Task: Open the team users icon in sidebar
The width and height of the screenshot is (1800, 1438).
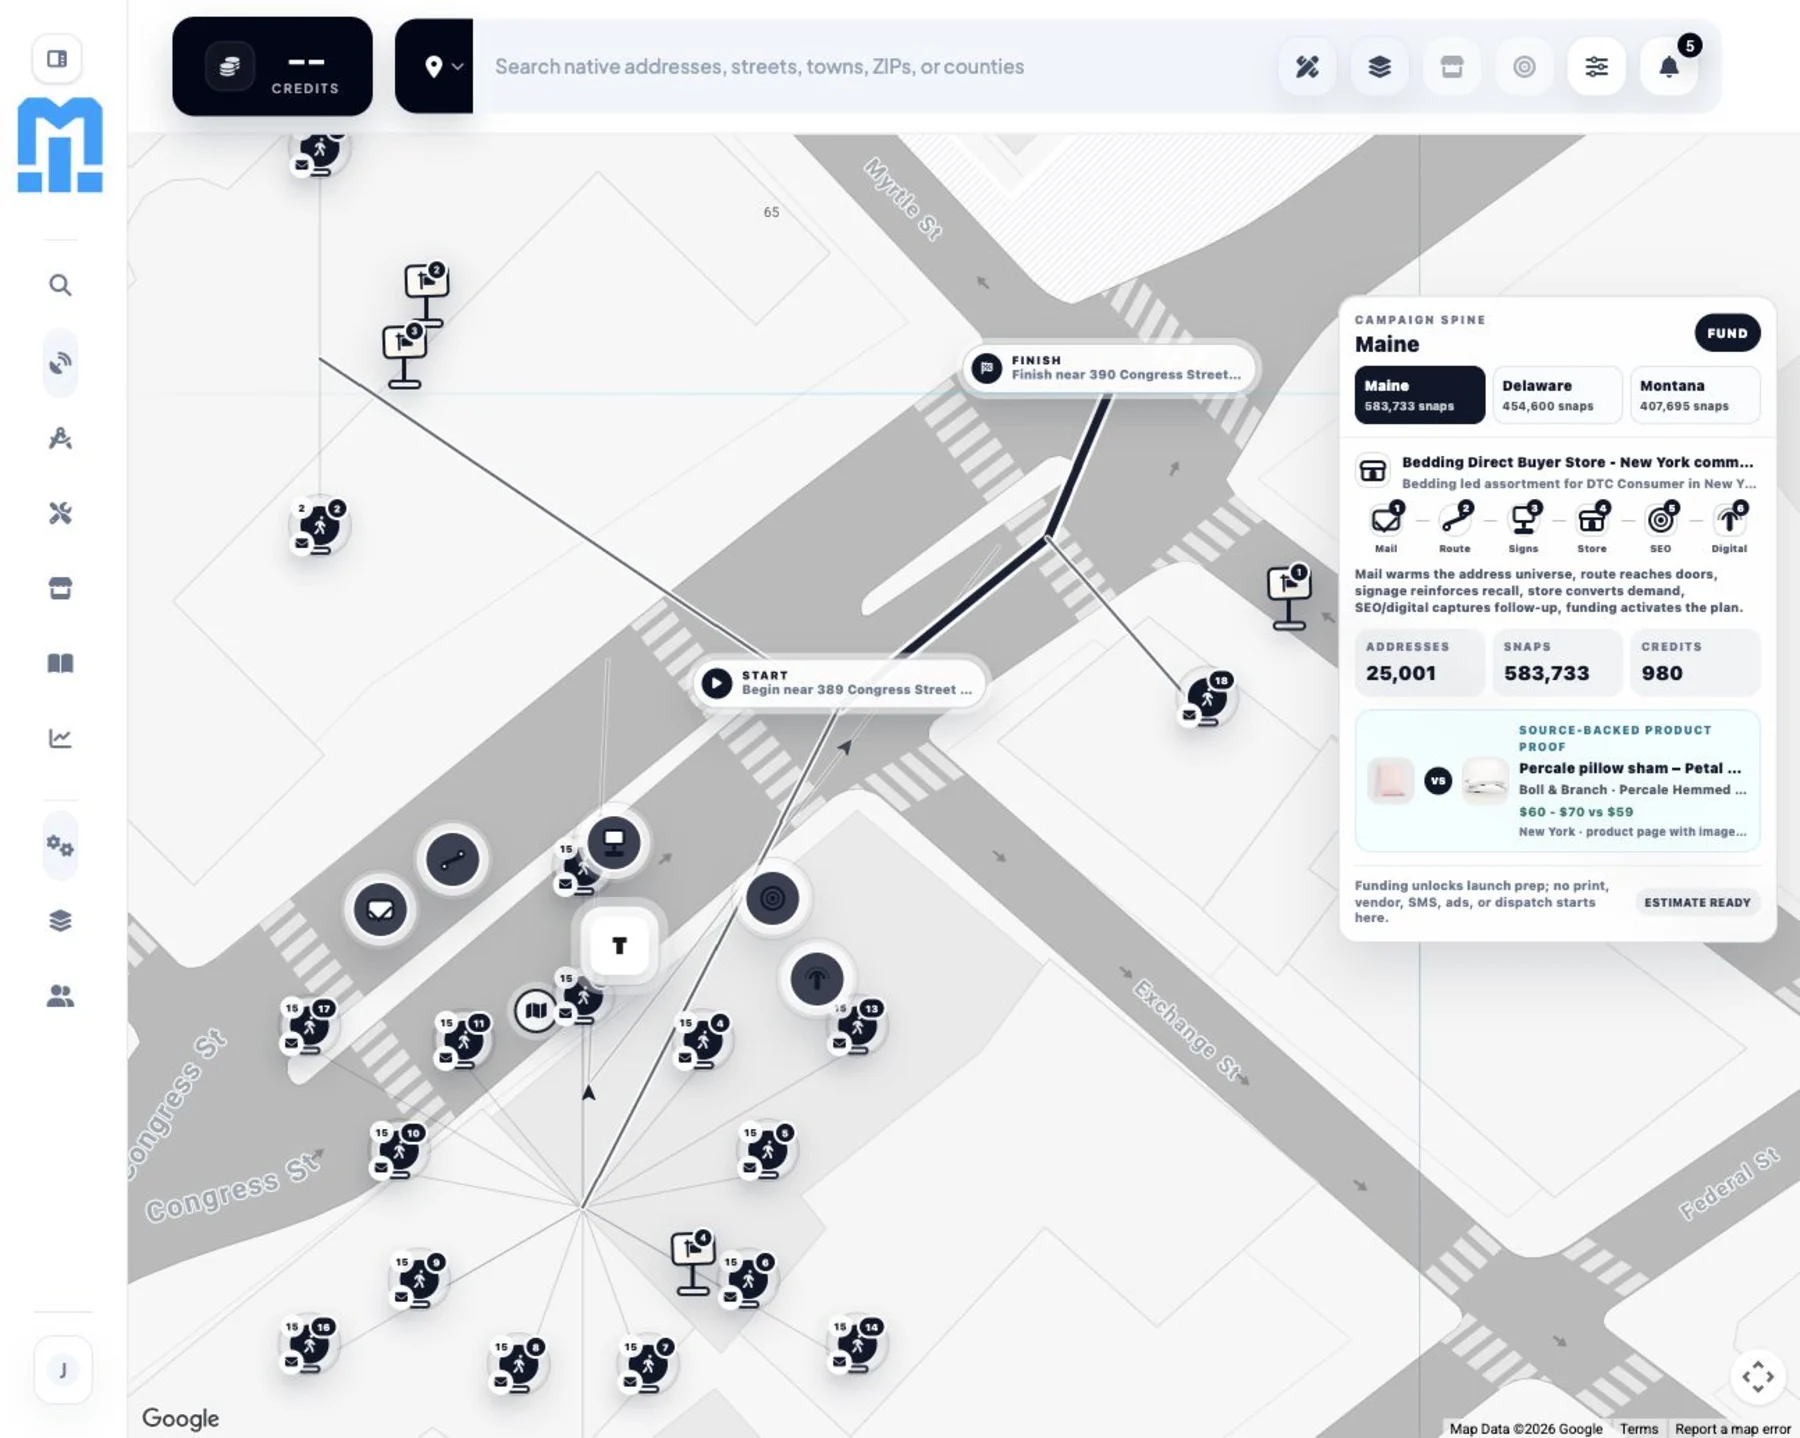Action: pos(60,996)
